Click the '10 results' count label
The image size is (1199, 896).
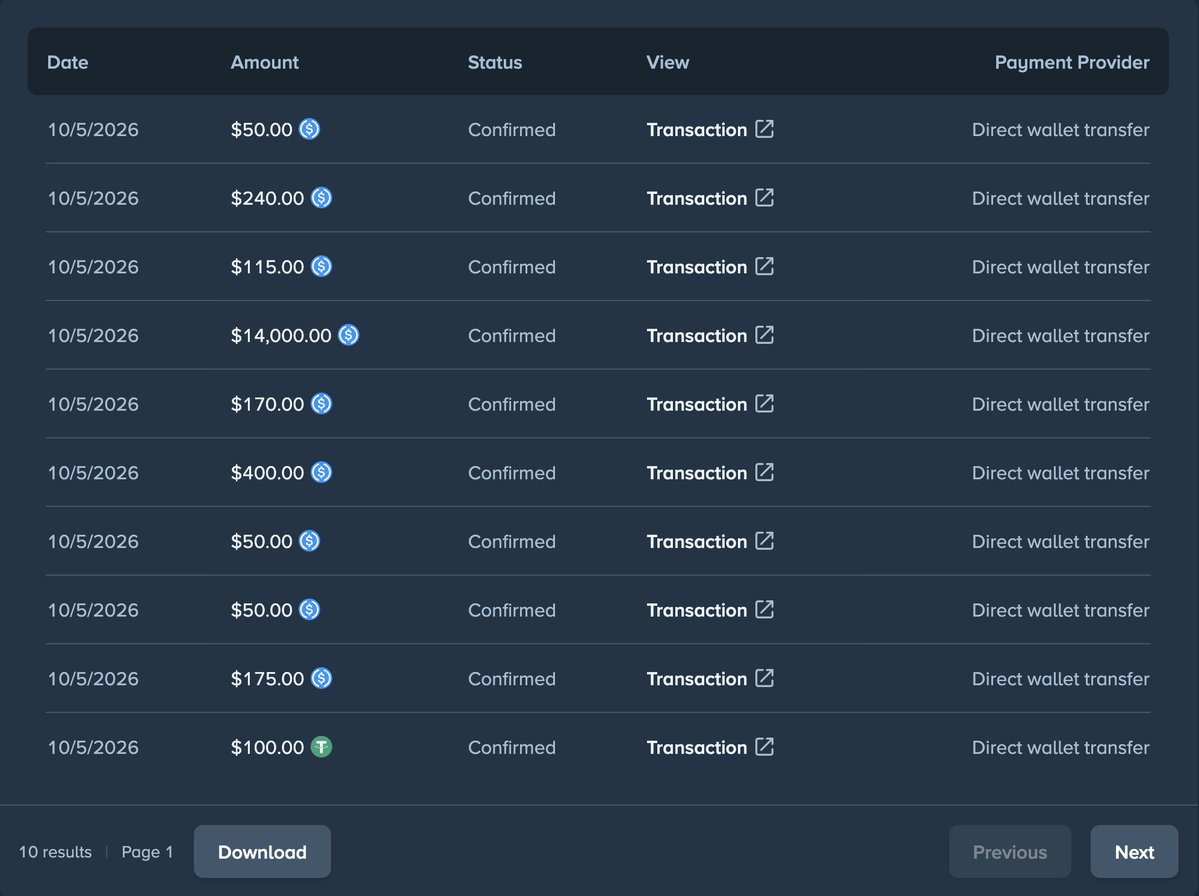point(55,852)
